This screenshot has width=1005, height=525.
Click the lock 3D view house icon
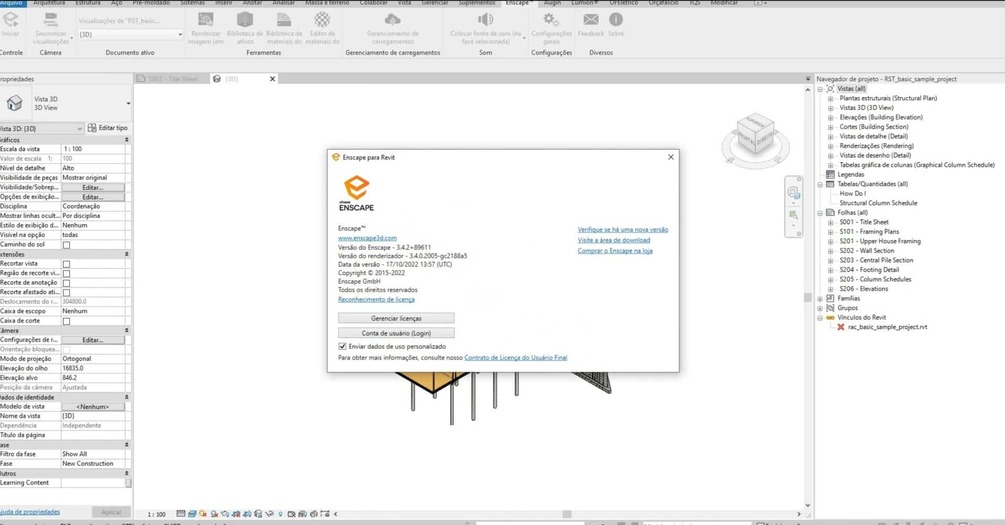click(x=258, y=513)
